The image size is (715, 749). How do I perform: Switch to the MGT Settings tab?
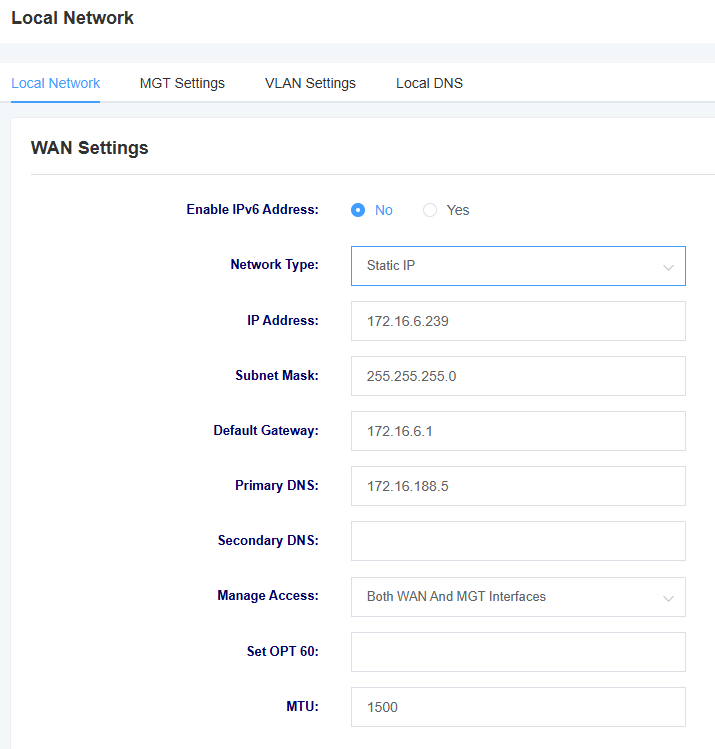(182, 83)
